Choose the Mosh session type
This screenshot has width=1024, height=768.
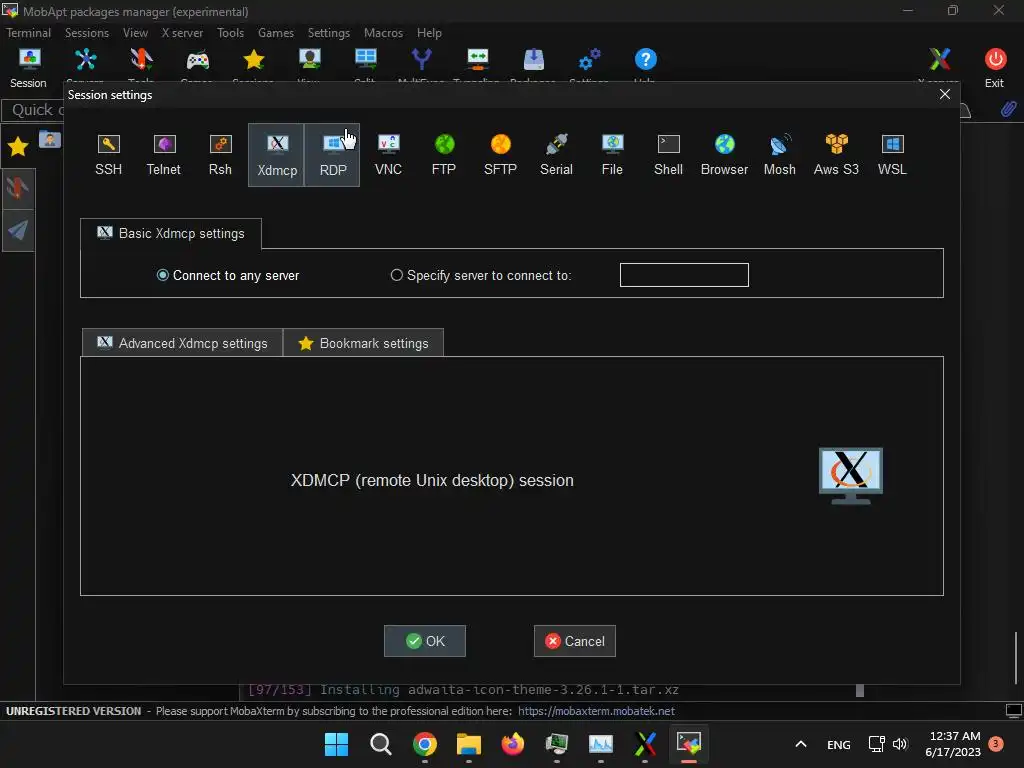[780, 155]
